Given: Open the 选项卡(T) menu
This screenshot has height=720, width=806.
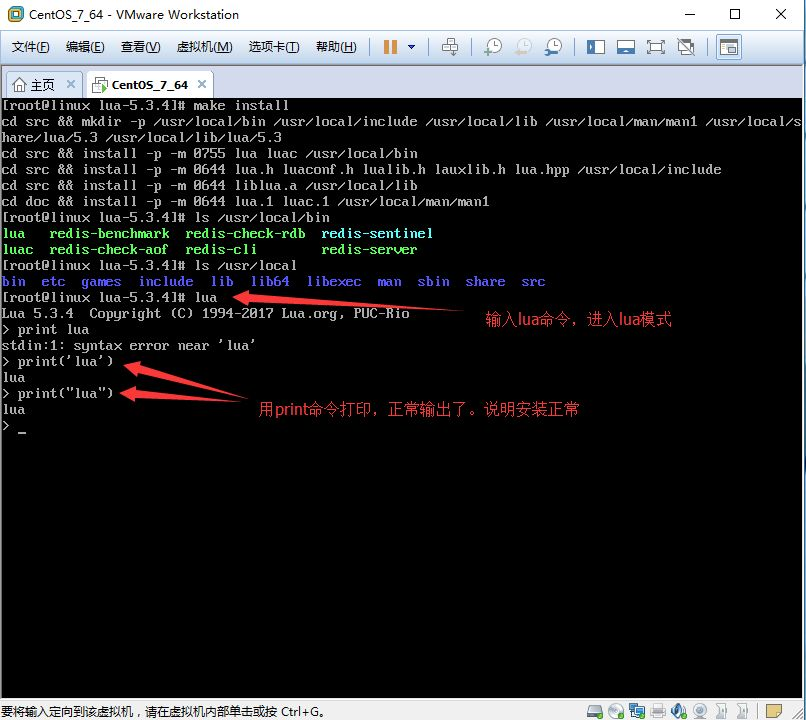Looking at the screenshot, I should 274,47.
